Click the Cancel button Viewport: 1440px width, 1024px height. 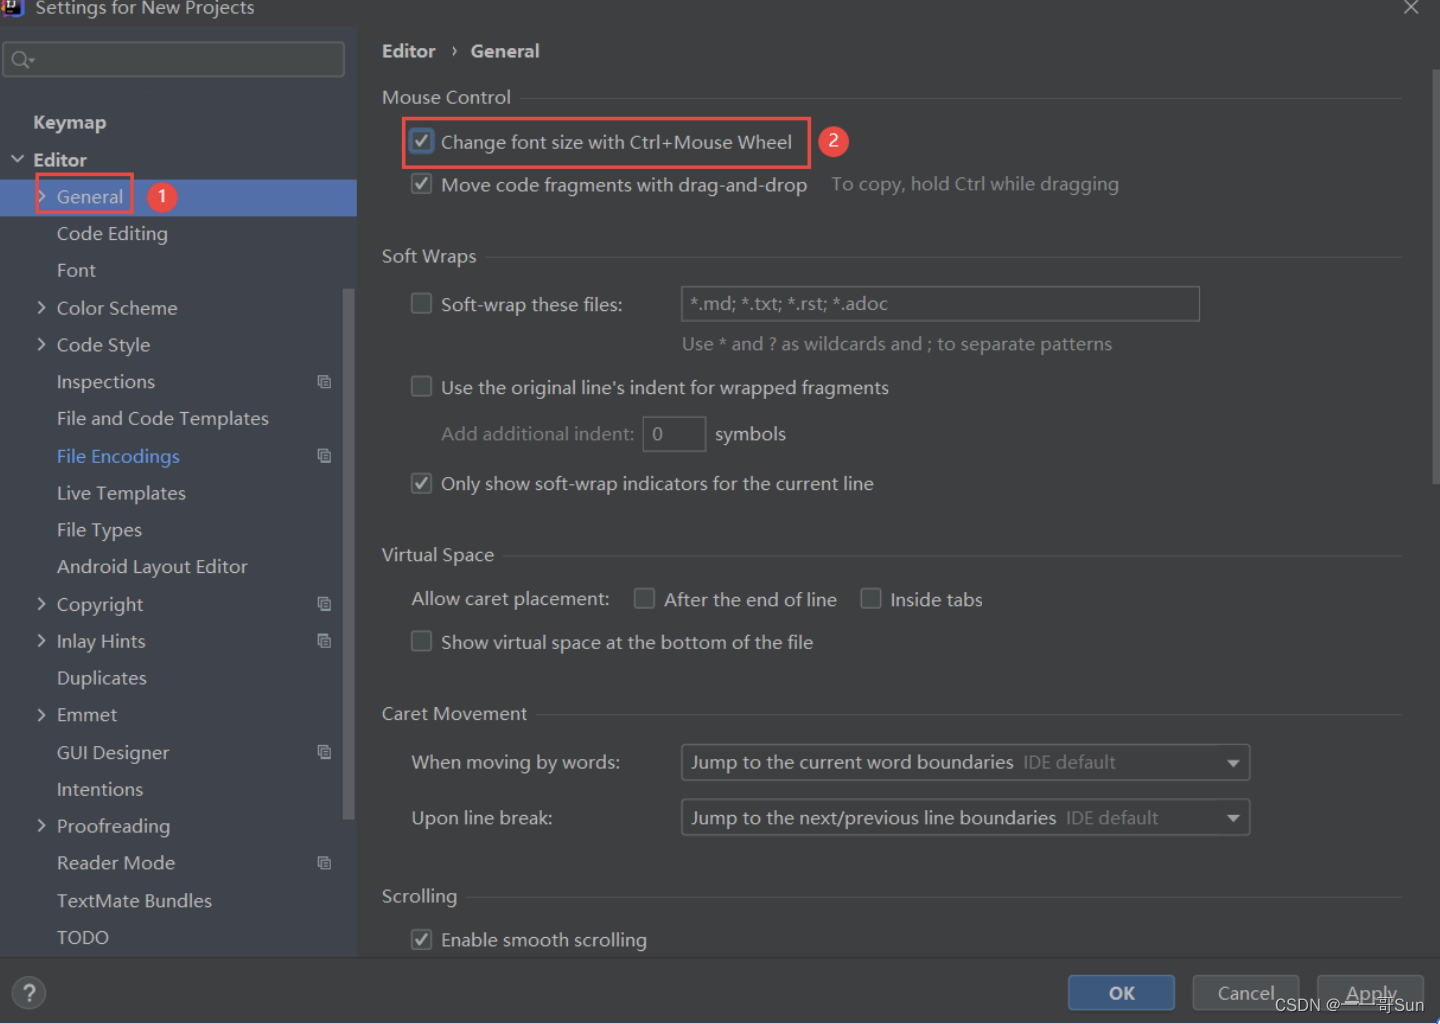1246,993
